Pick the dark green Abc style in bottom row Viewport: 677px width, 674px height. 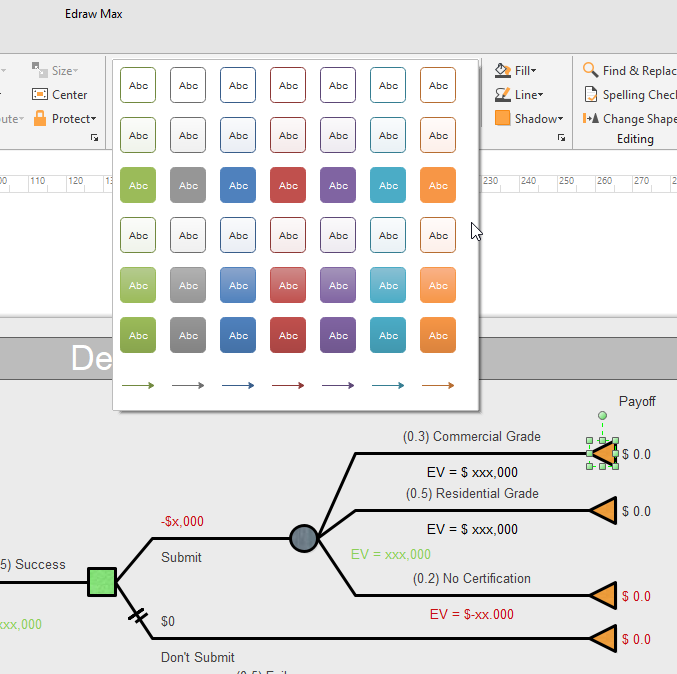coord(138,335)
